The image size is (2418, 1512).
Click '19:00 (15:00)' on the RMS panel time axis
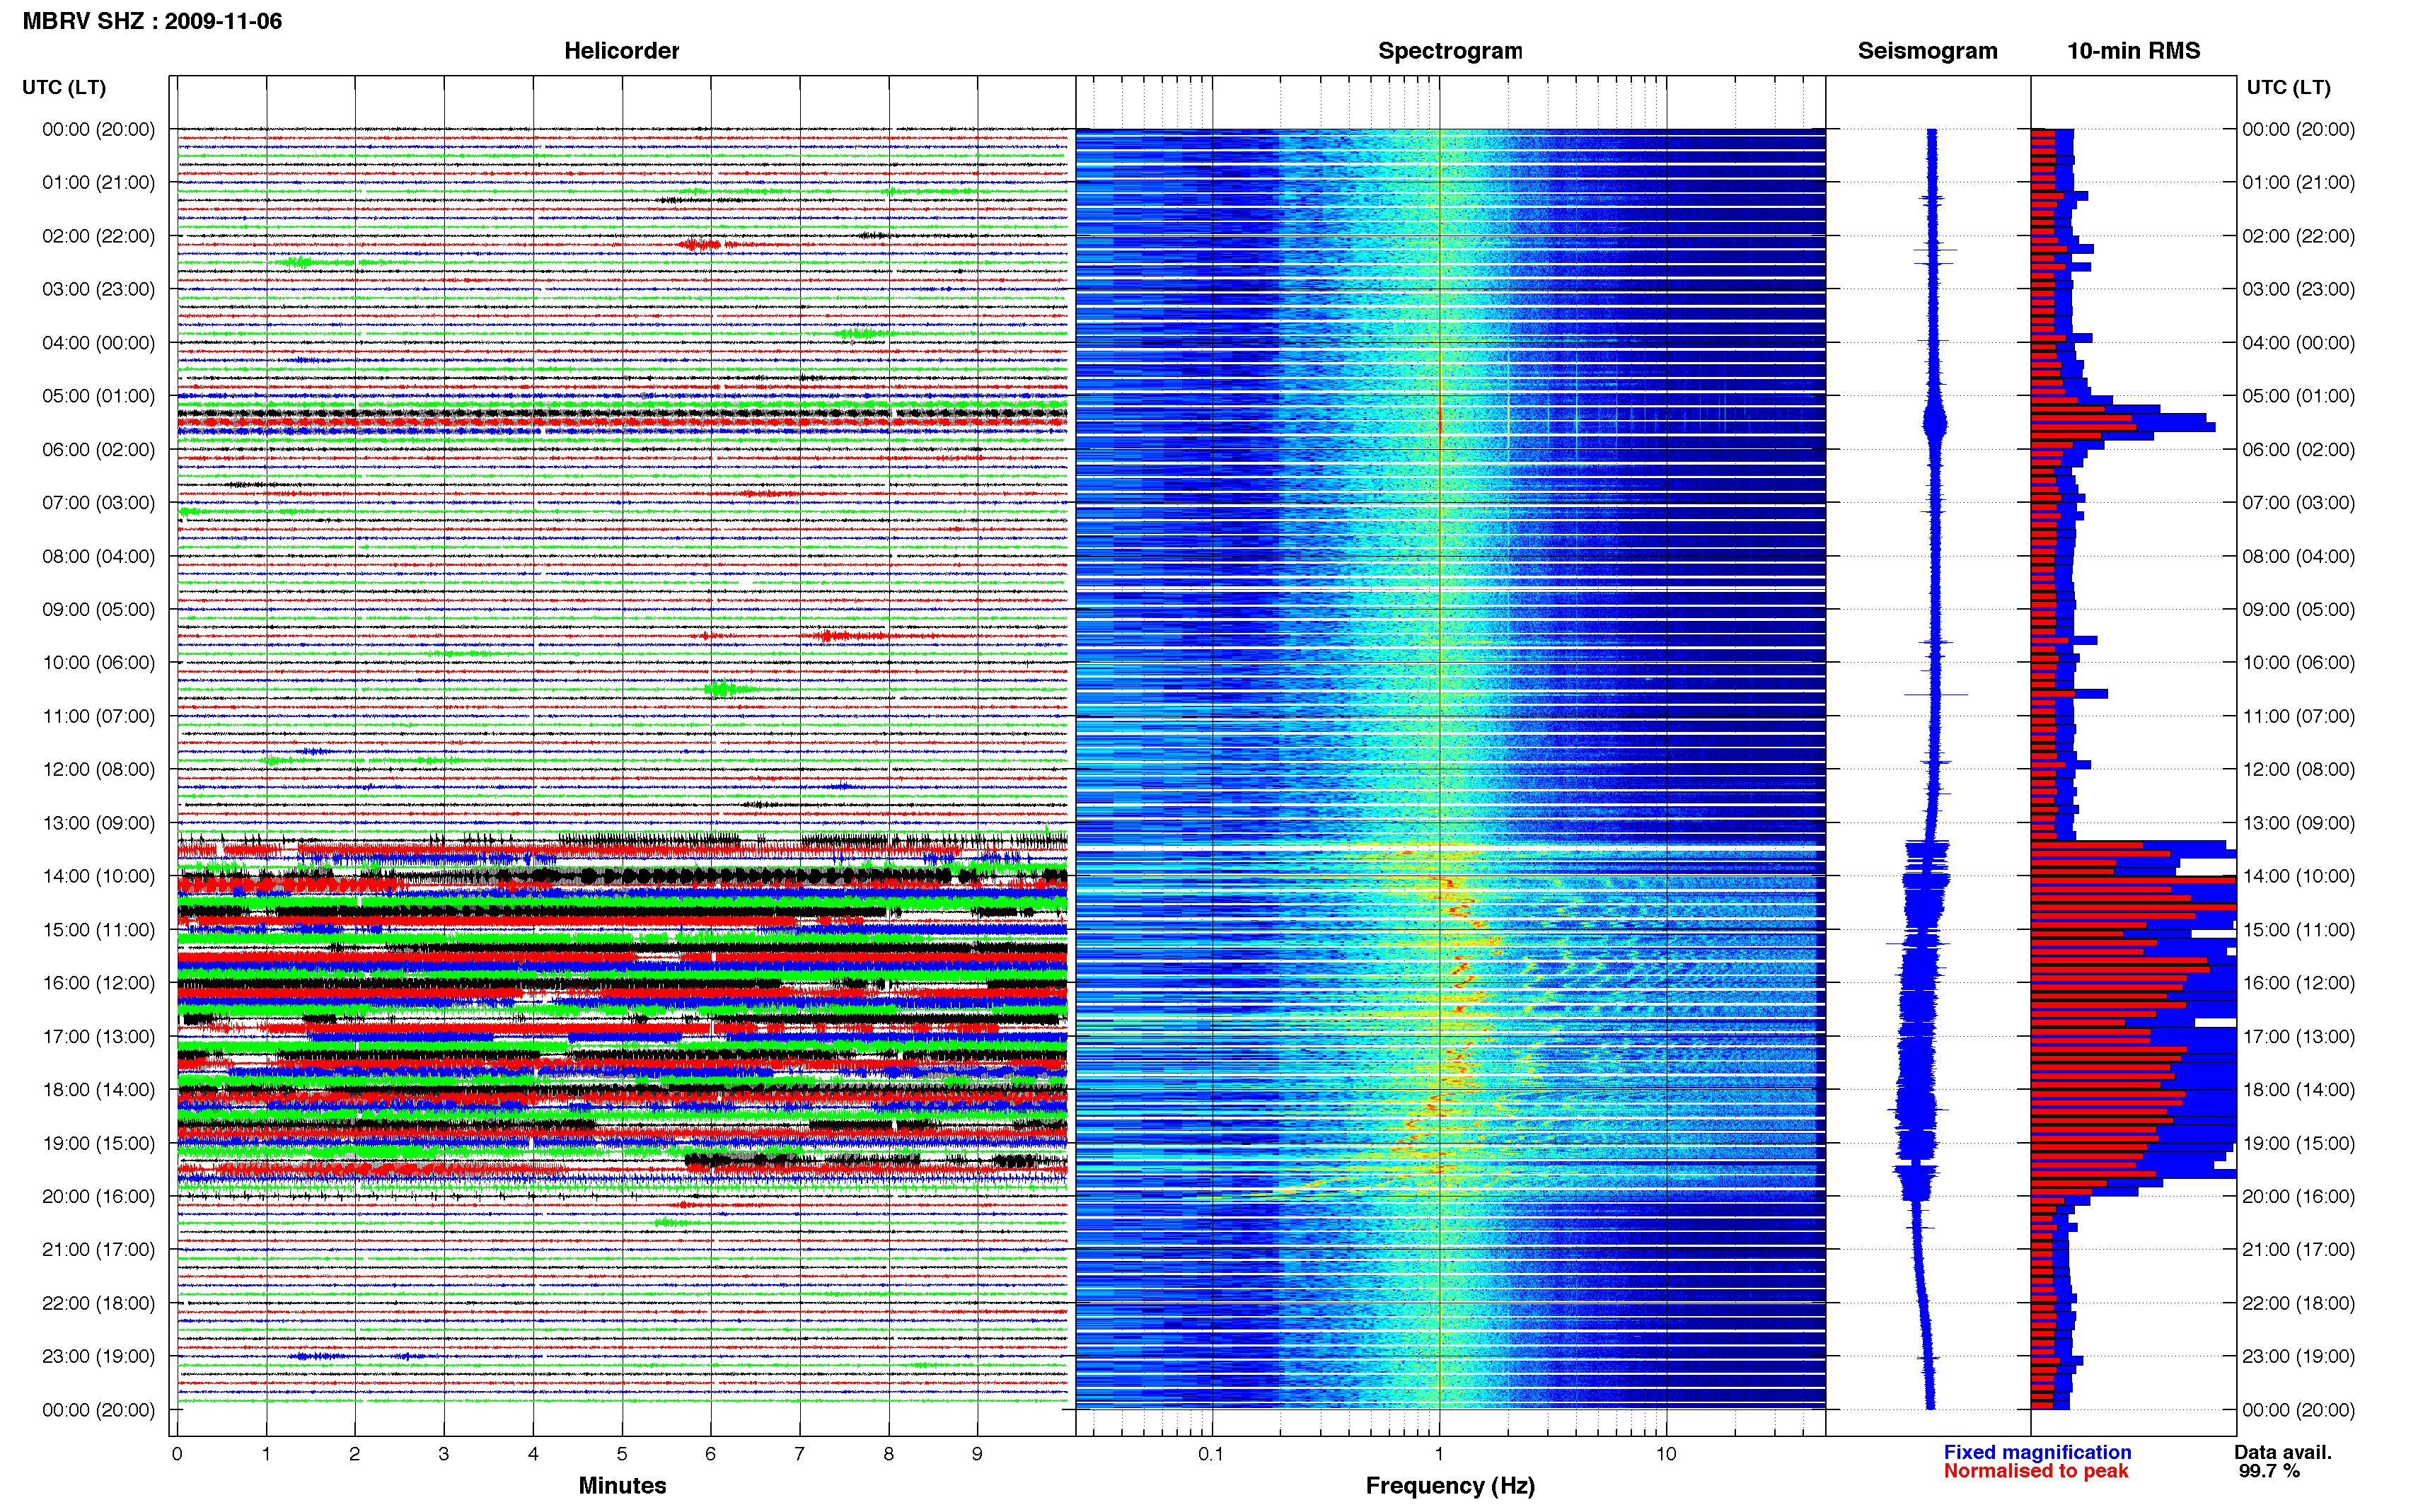tap(2298, 1143)
